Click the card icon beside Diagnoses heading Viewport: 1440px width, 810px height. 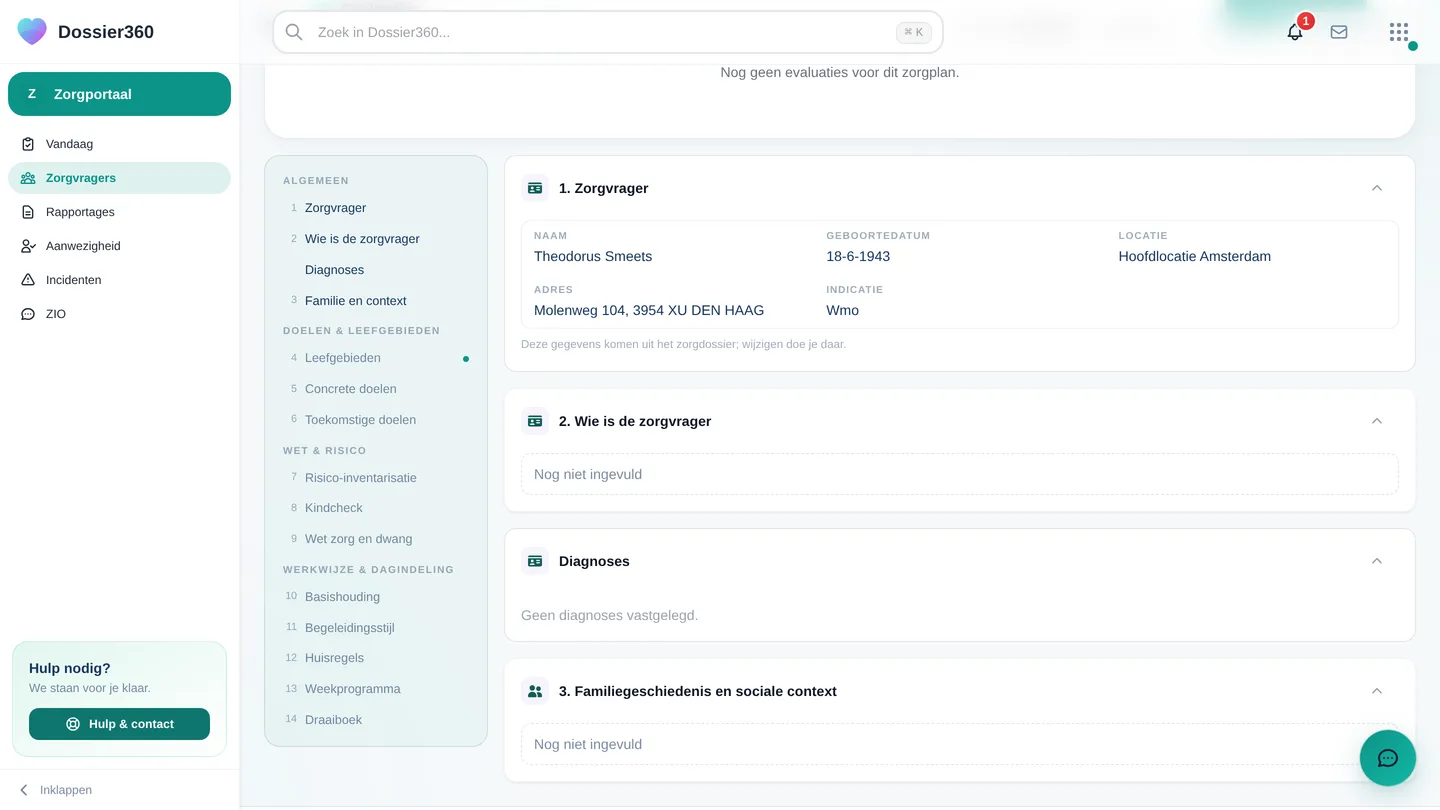(x=535, y=561)
